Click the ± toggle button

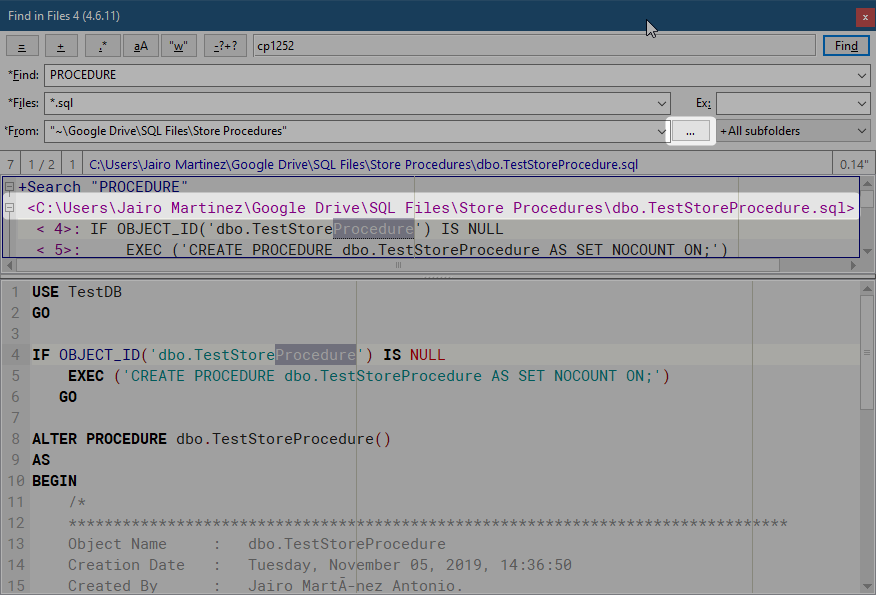pos(61,46)
